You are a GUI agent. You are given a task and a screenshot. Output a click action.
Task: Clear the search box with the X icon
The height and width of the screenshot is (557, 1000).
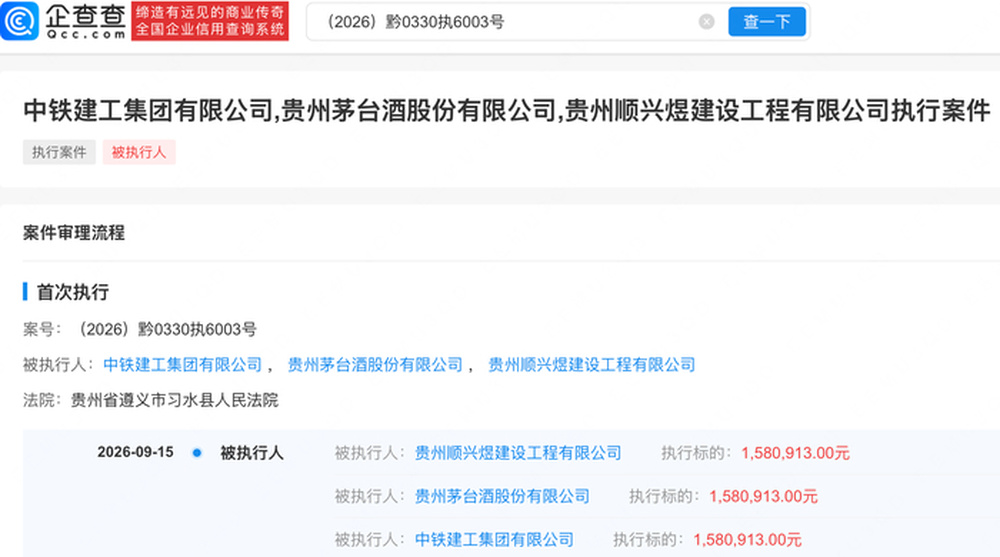point(706,22)
